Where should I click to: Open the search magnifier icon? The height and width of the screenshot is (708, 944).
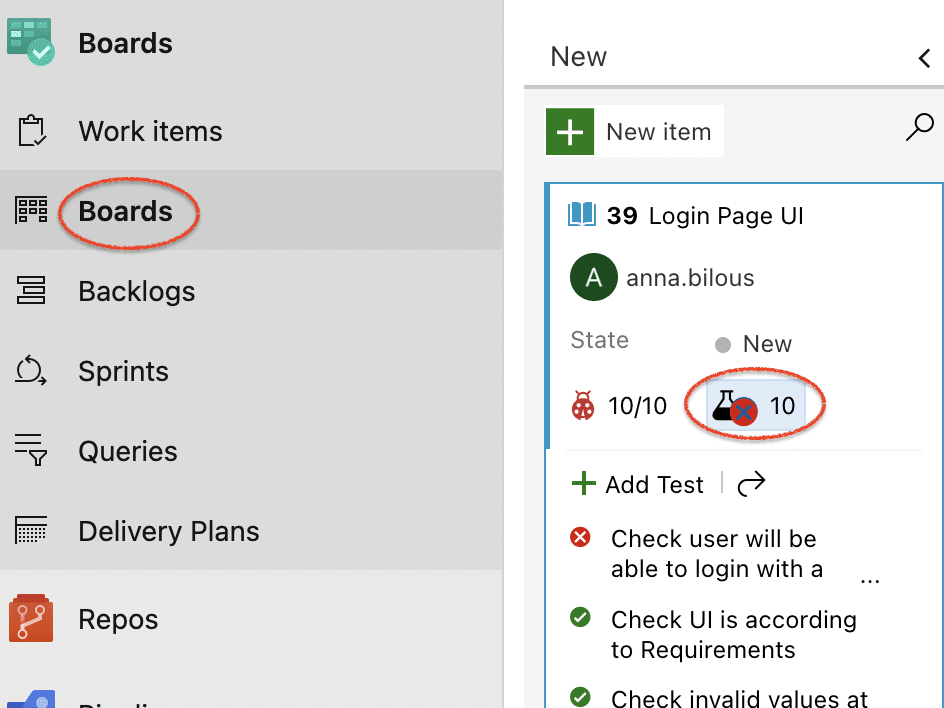point(919,127)
